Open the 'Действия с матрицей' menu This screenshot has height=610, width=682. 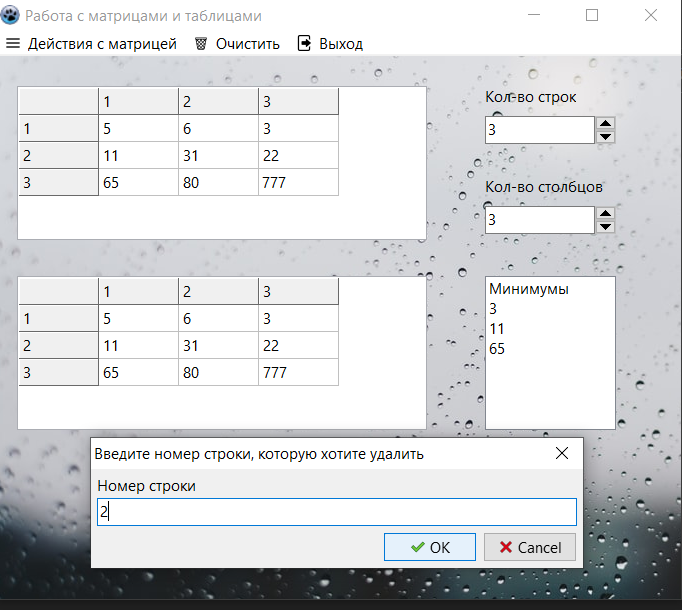(x=91, y=44)
